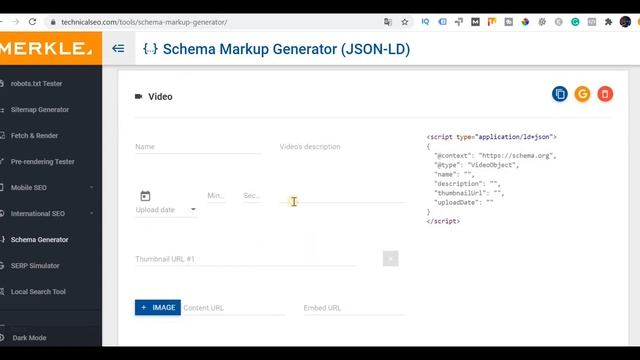Viewport: 640px width, 360px height.
Task: Focus the Content URL field
Action: click(x=233, y=308)
